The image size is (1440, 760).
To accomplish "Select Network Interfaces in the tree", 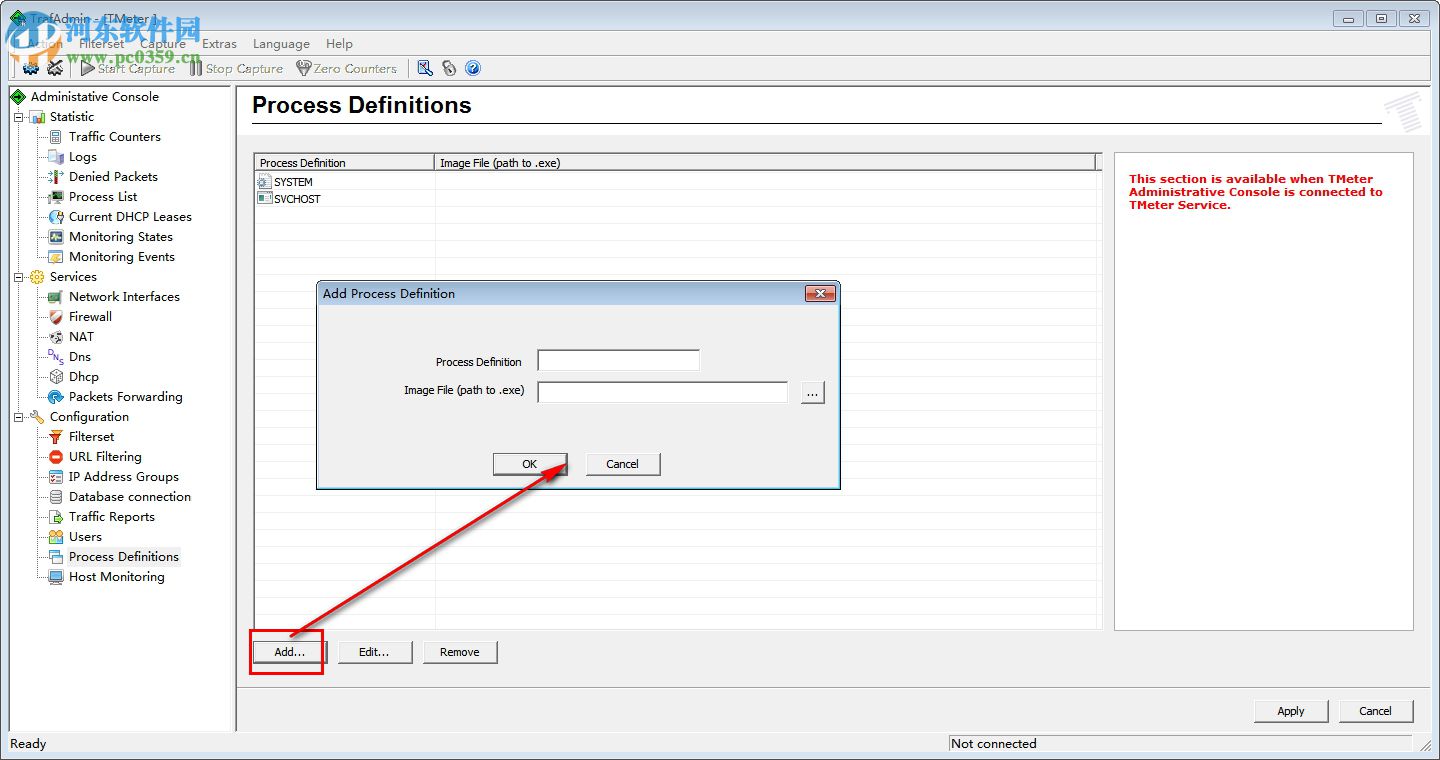I will point(124,297).
